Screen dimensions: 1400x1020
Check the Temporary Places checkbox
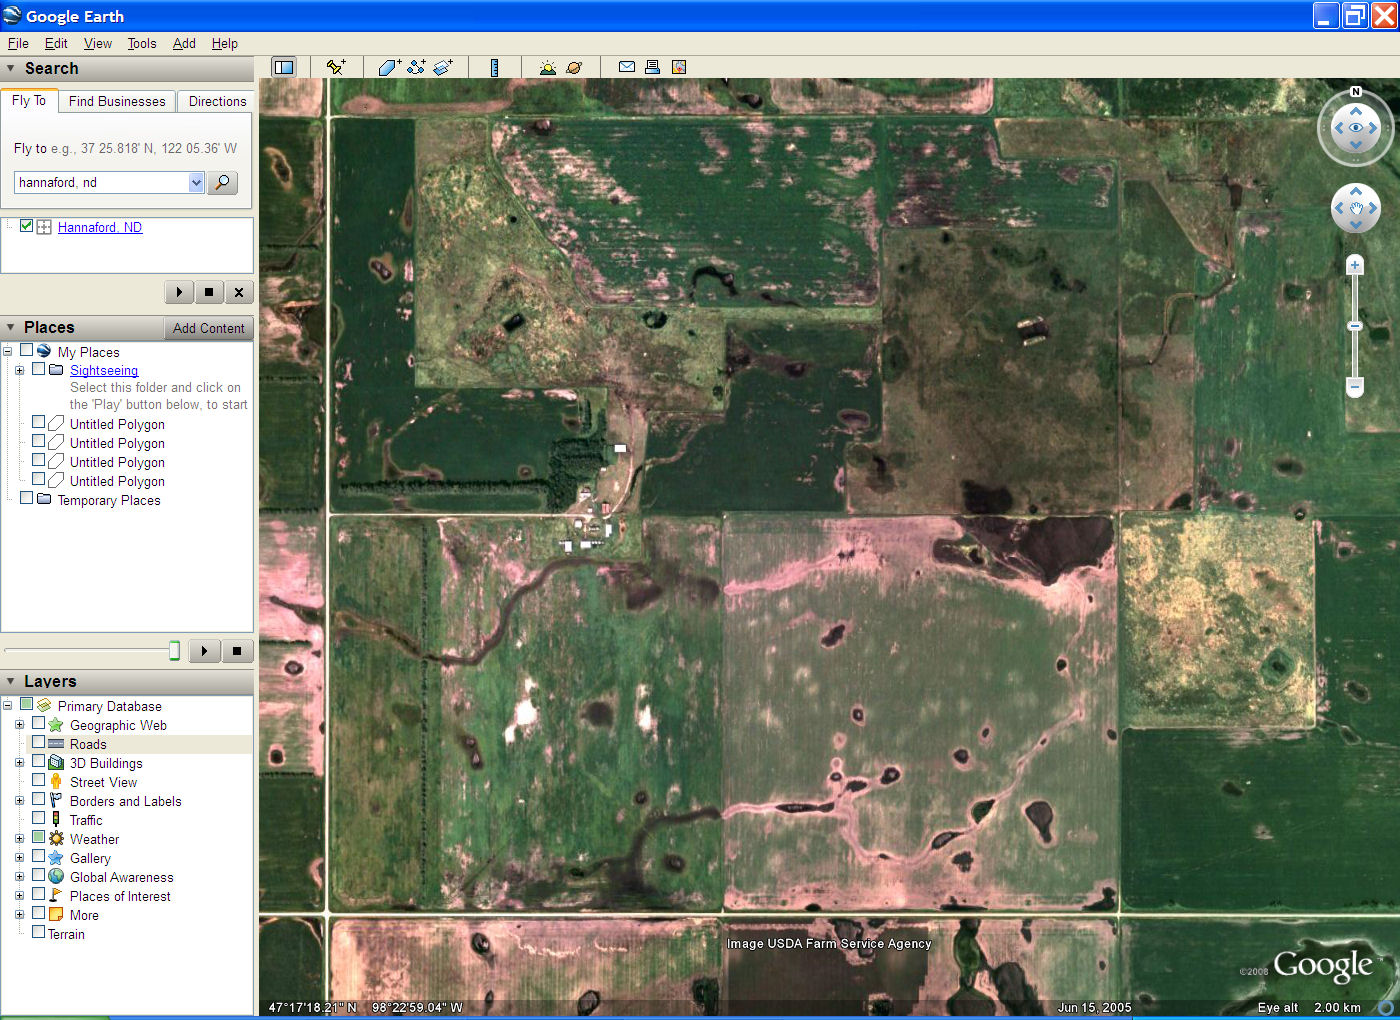[x=27, y=499]
